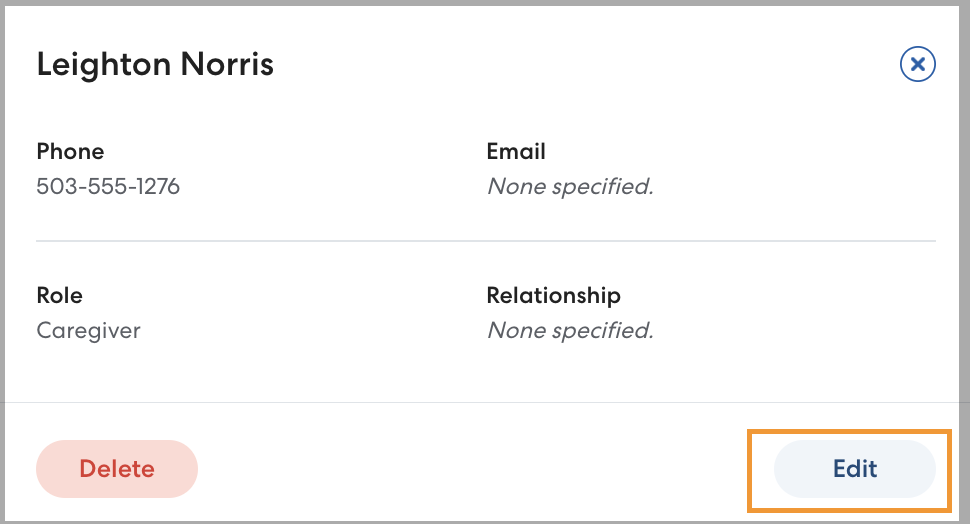
Task: Click the Edit button
Action: [855, 469]
